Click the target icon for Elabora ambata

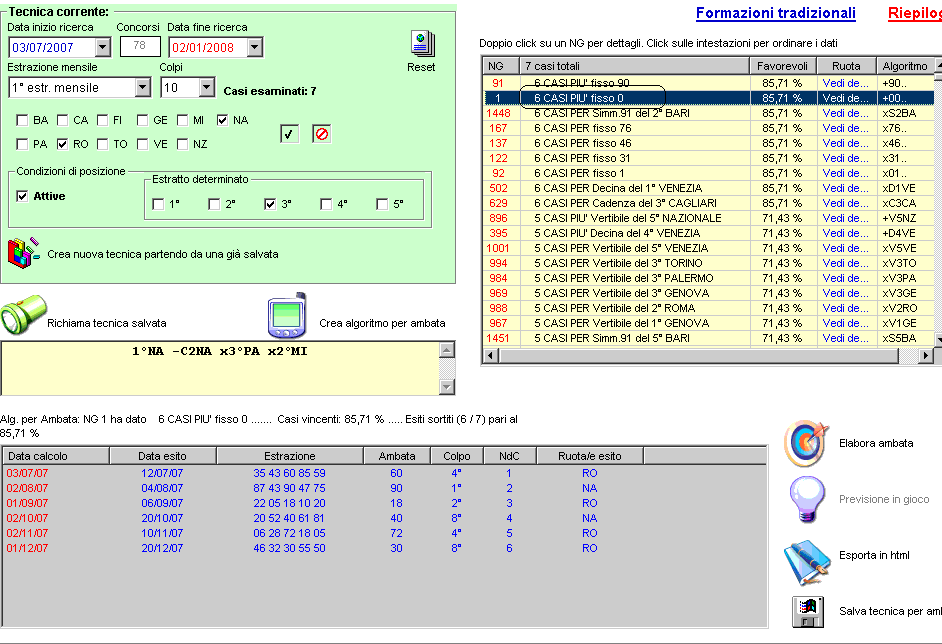click(x=807, y=444)
